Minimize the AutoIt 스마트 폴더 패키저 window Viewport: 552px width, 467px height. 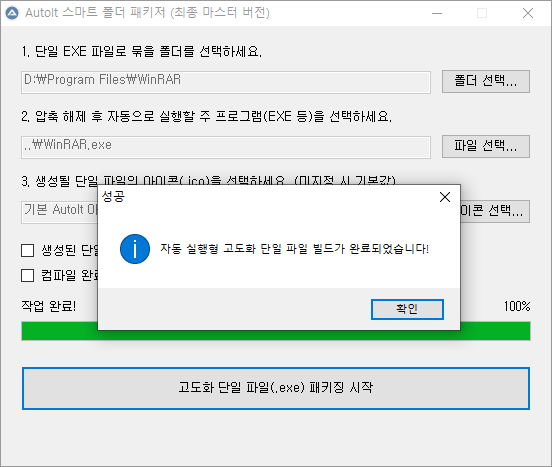[x=437, y=13]
